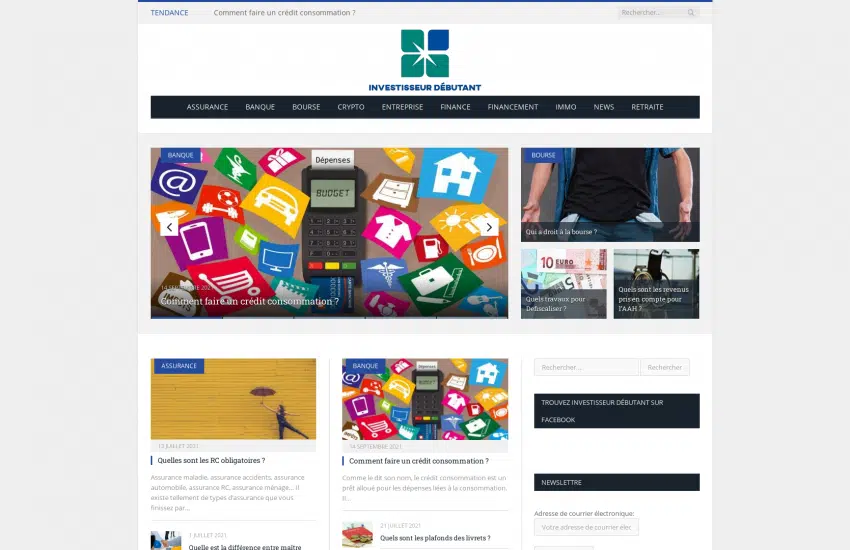Focus the sidebar Rechercher input field

[586, 367]
